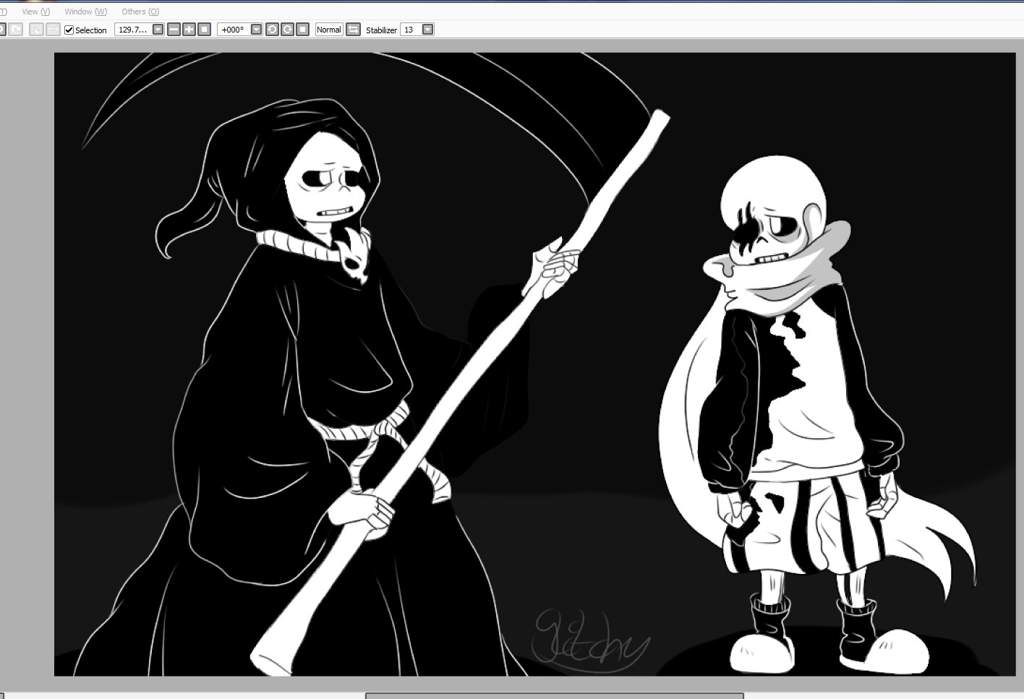Click the zoom in plus icon
This screenshot has width=1024, height=699.
point(189,29)
